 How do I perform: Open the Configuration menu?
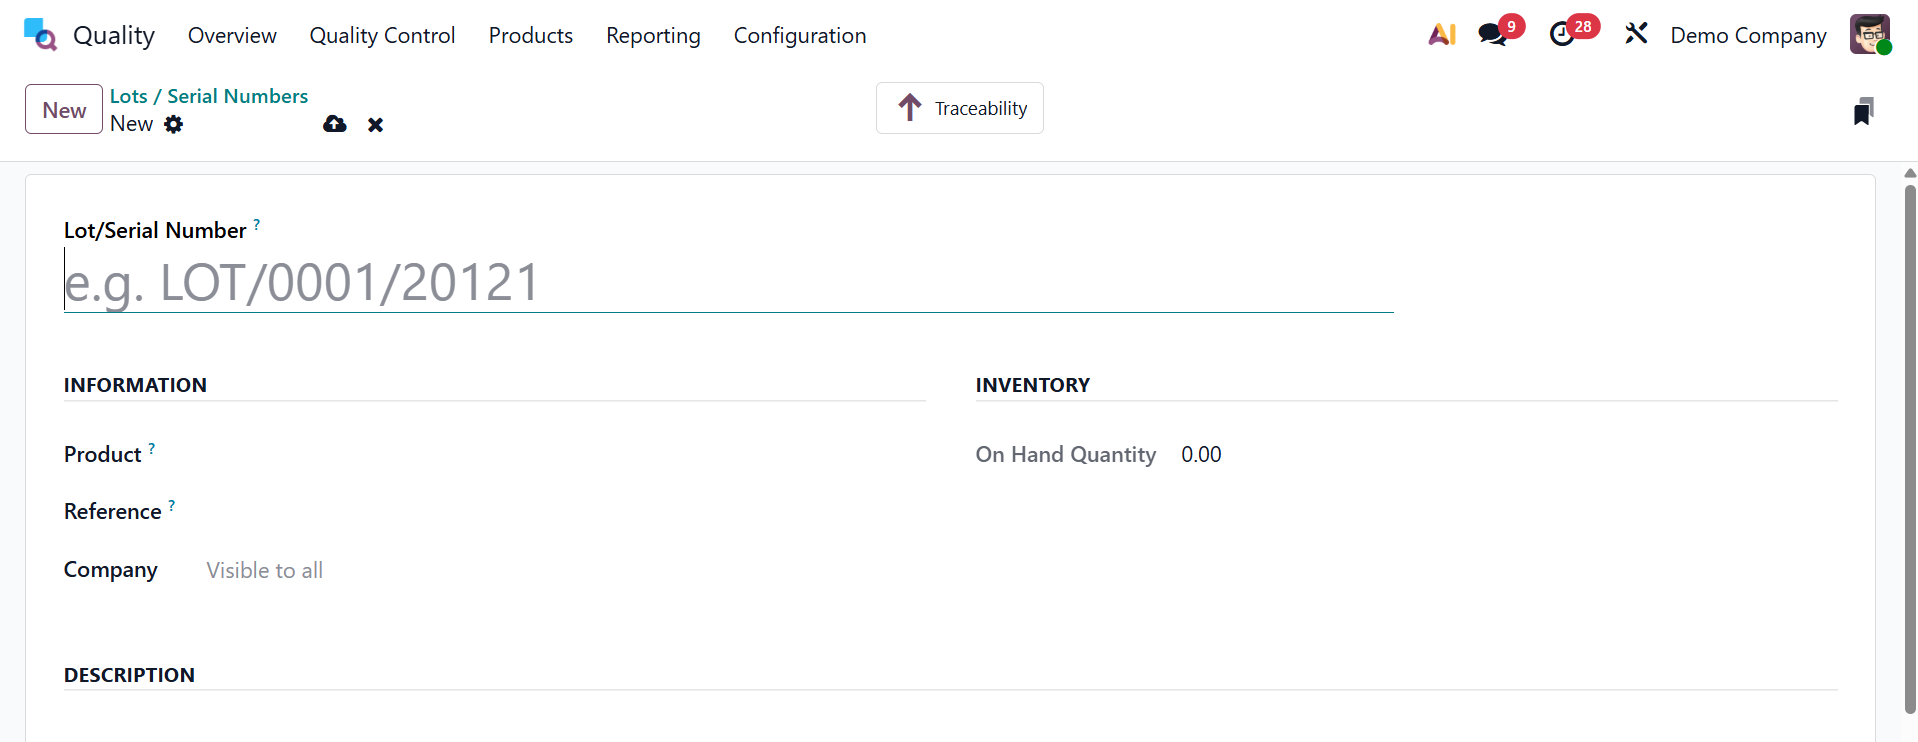pos(800,36)
